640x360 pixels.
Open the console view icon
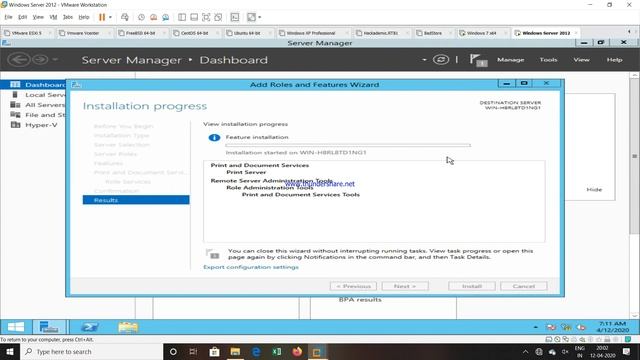tap(235, 17)
